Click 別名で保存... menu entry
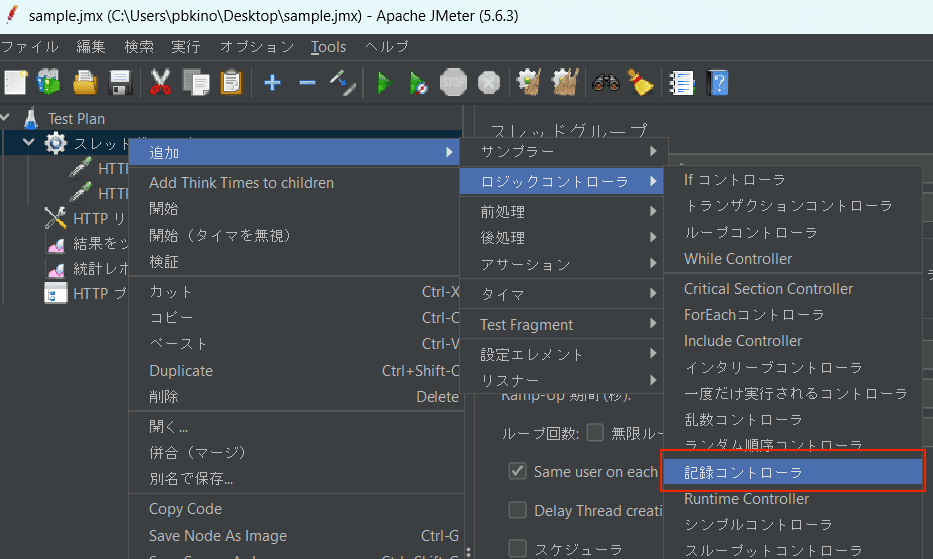The height and width of the screenshot is (559, 933). coord(296,478)
